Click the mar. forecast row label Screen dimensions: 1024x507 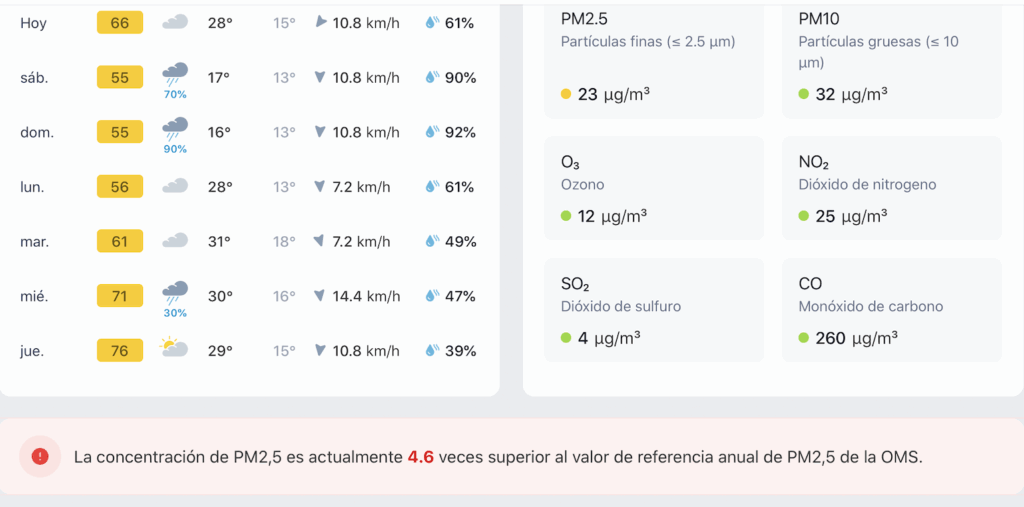[x=35, y=241]
